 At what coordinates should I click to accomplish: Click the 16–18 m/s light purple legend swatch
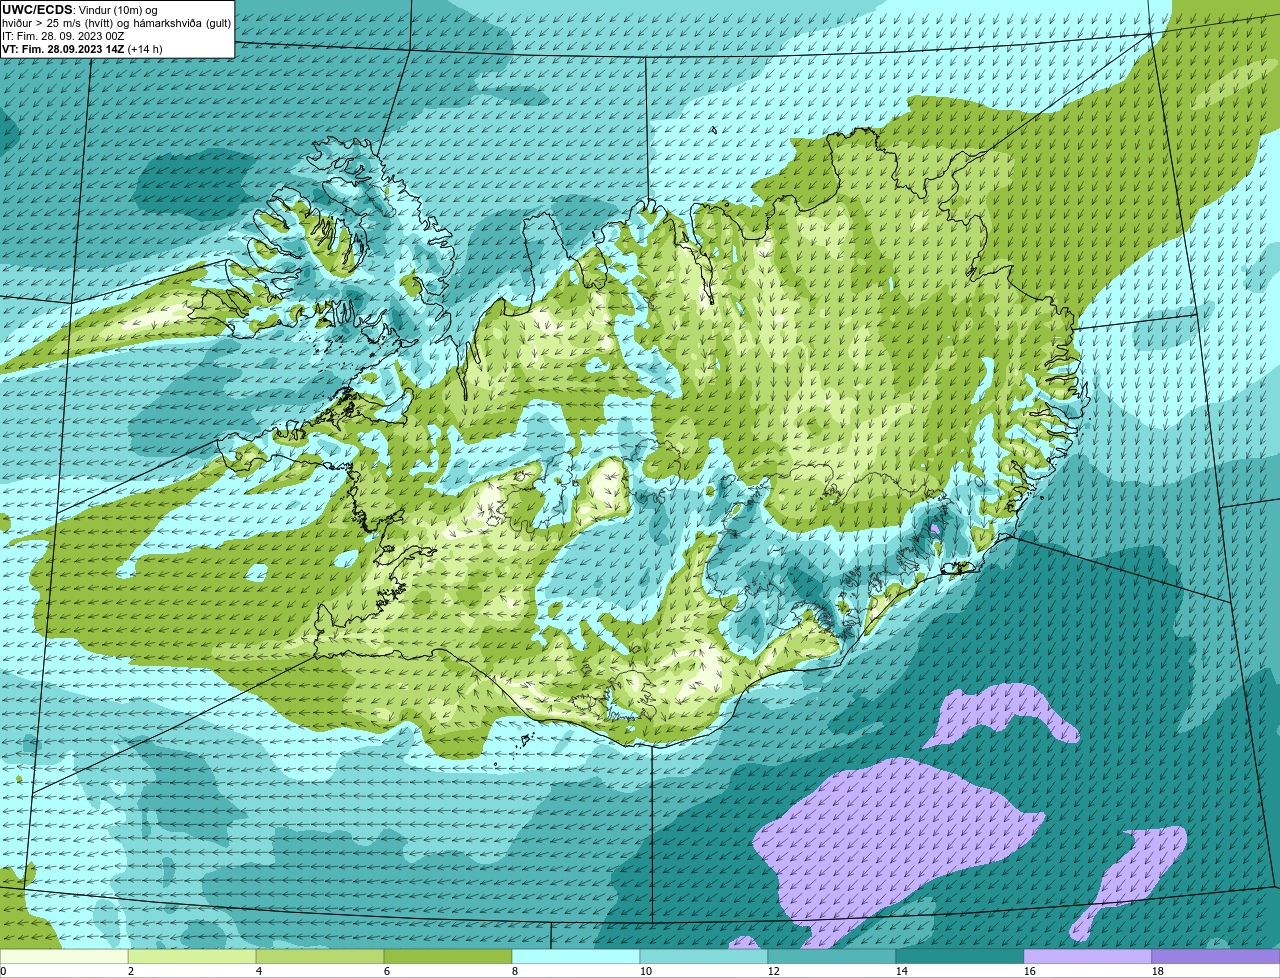(1088, 956)
